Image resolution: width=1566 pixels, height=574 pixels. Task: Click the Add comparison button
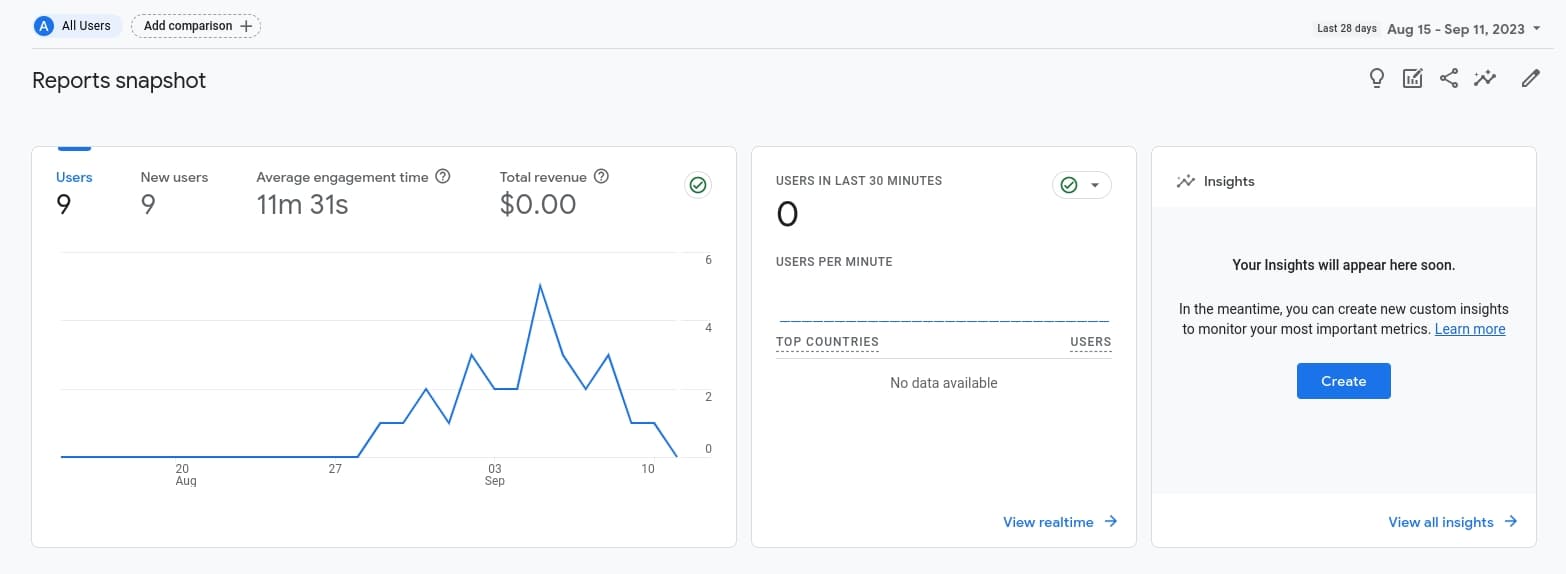(196, 26)
